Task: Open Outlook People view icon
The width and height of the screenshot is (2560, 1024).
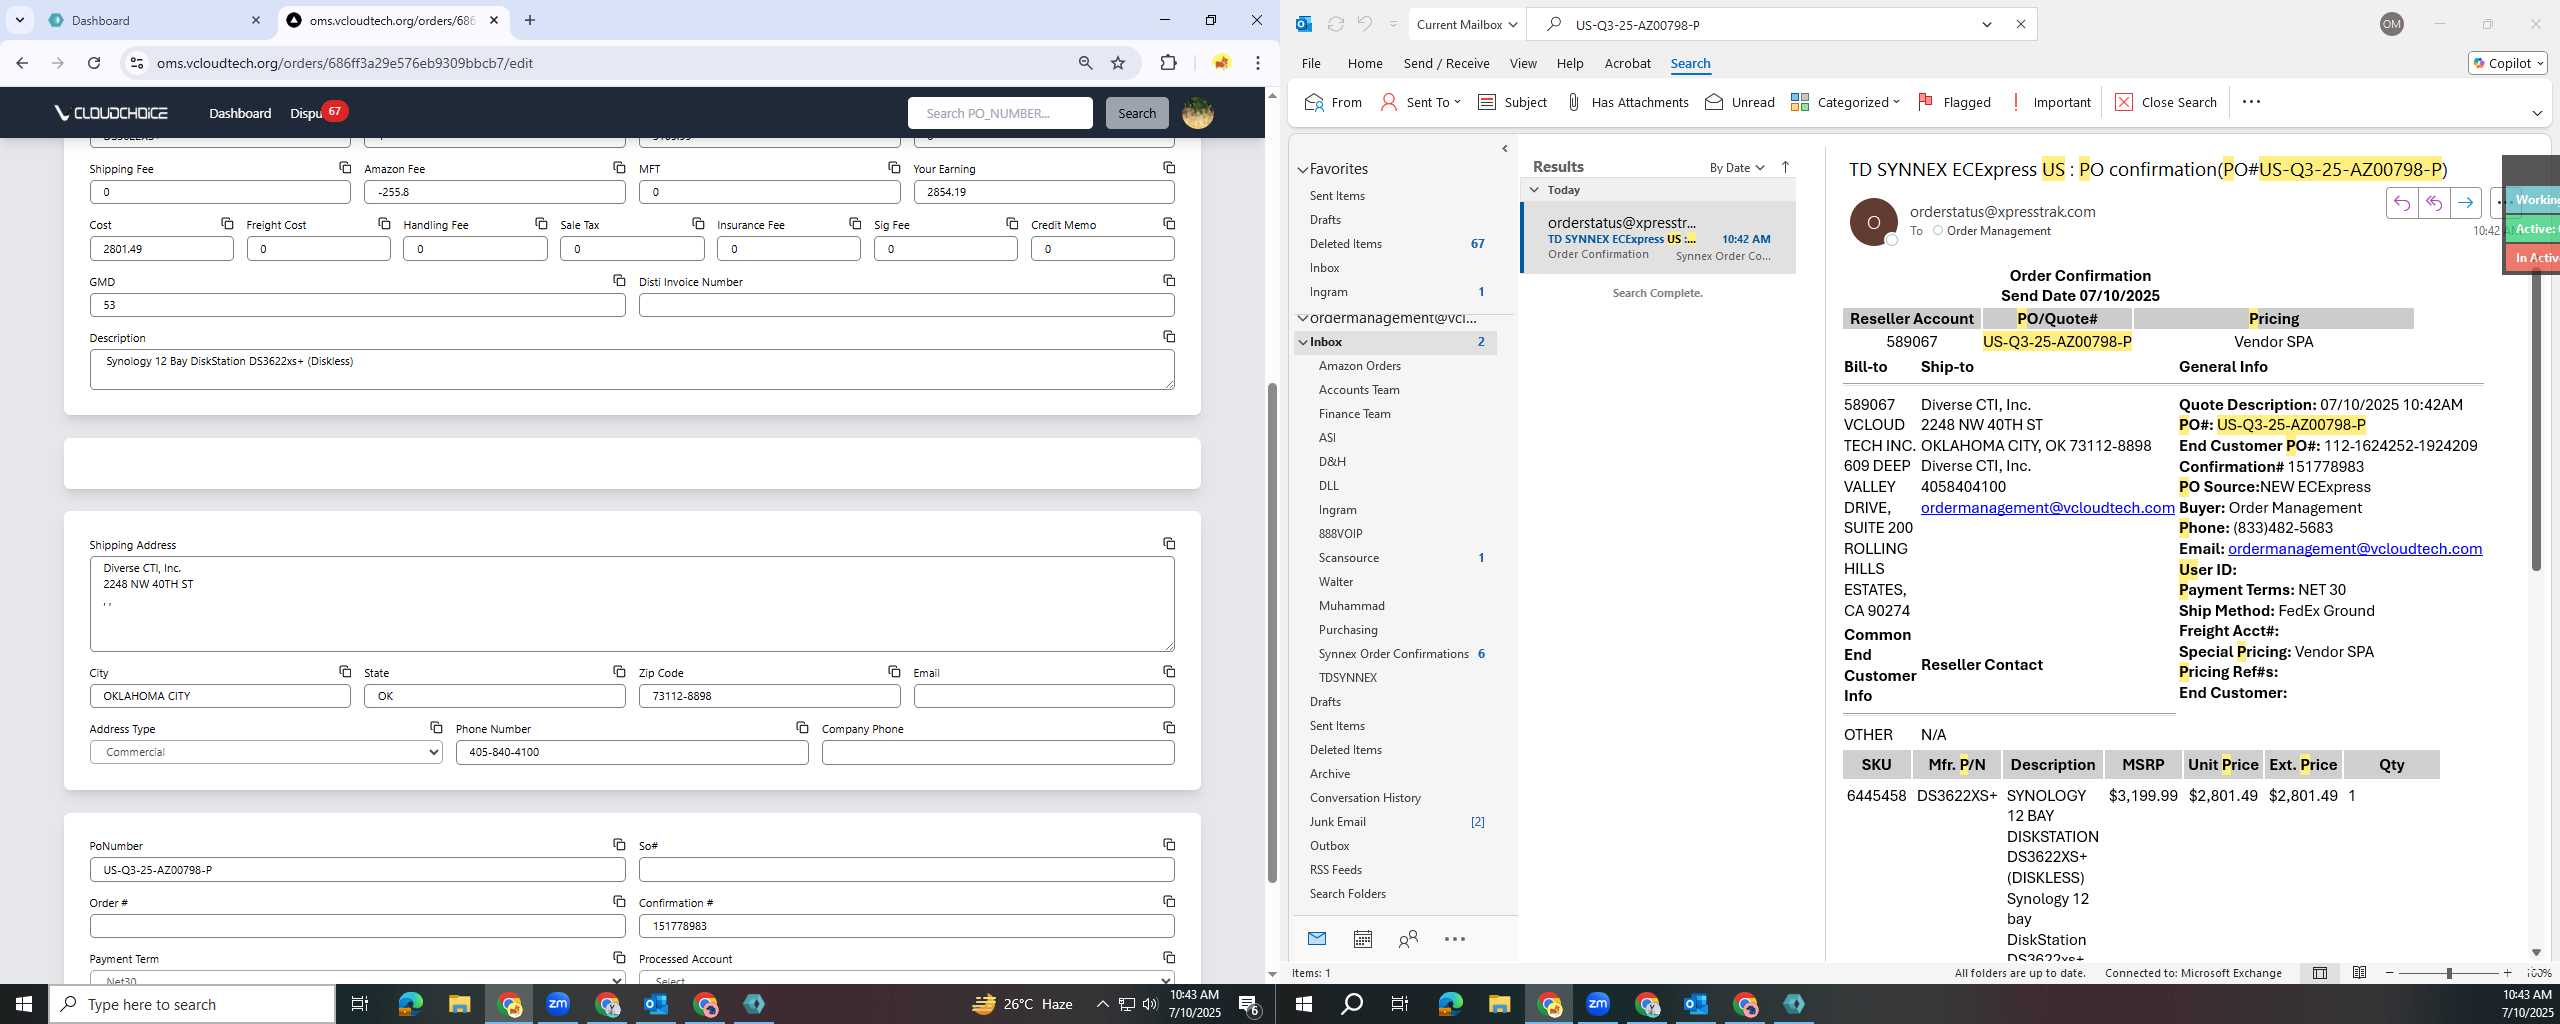Action: click(1408, 939)
